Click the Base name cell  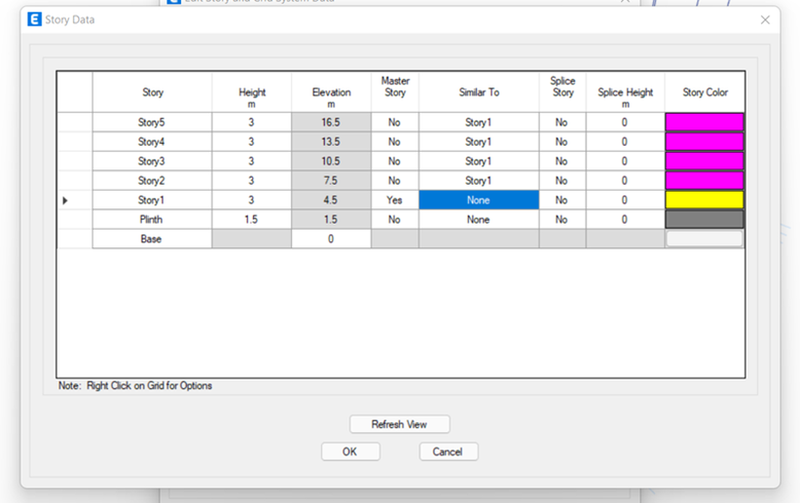tap(152, 239)
